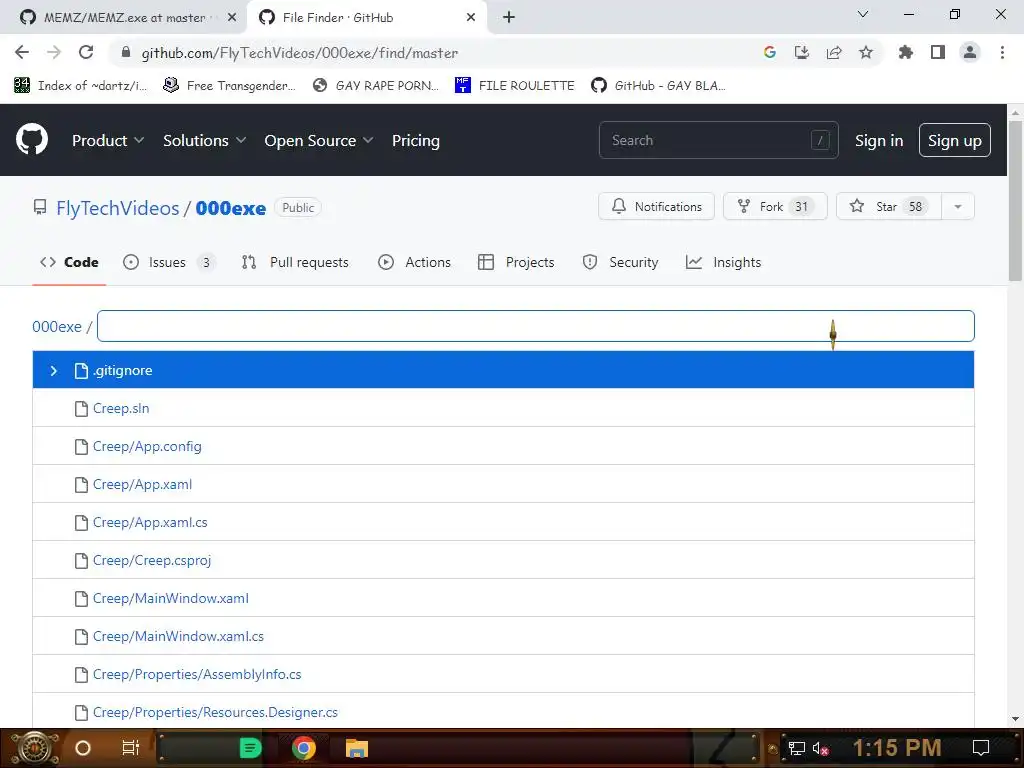Viewport: 1024px width, 768px height.
Task: Close the File Finder GitHub tab
Action: pyautogui.click(x=471, y=17)
